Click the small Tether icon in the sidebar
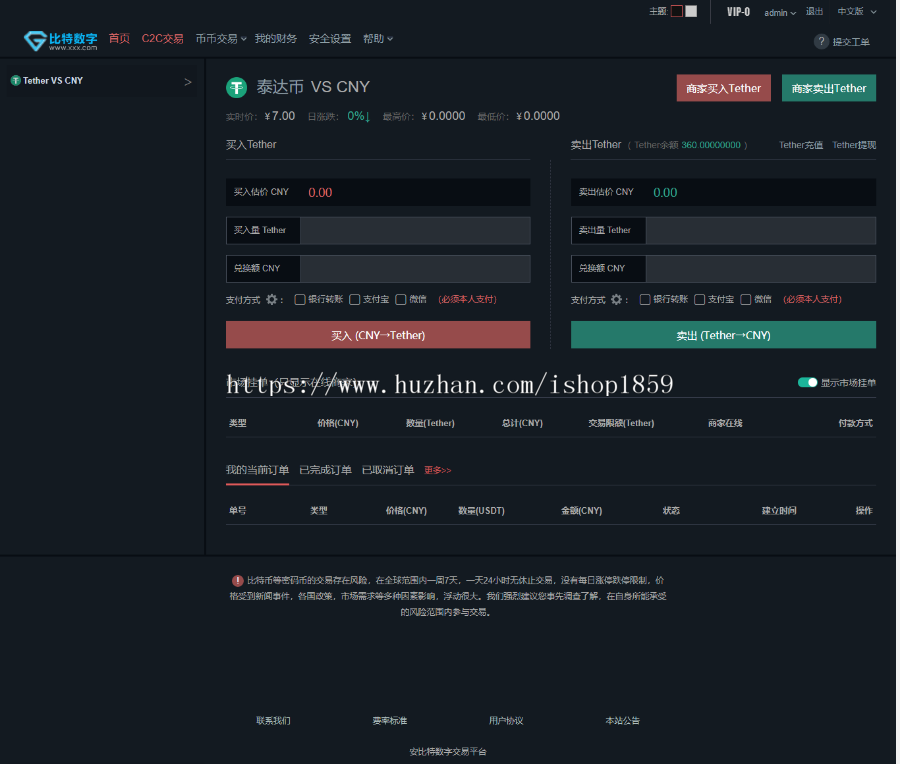Screen dimensions: 900x764 pyautogui.click(x=15, y=80)
